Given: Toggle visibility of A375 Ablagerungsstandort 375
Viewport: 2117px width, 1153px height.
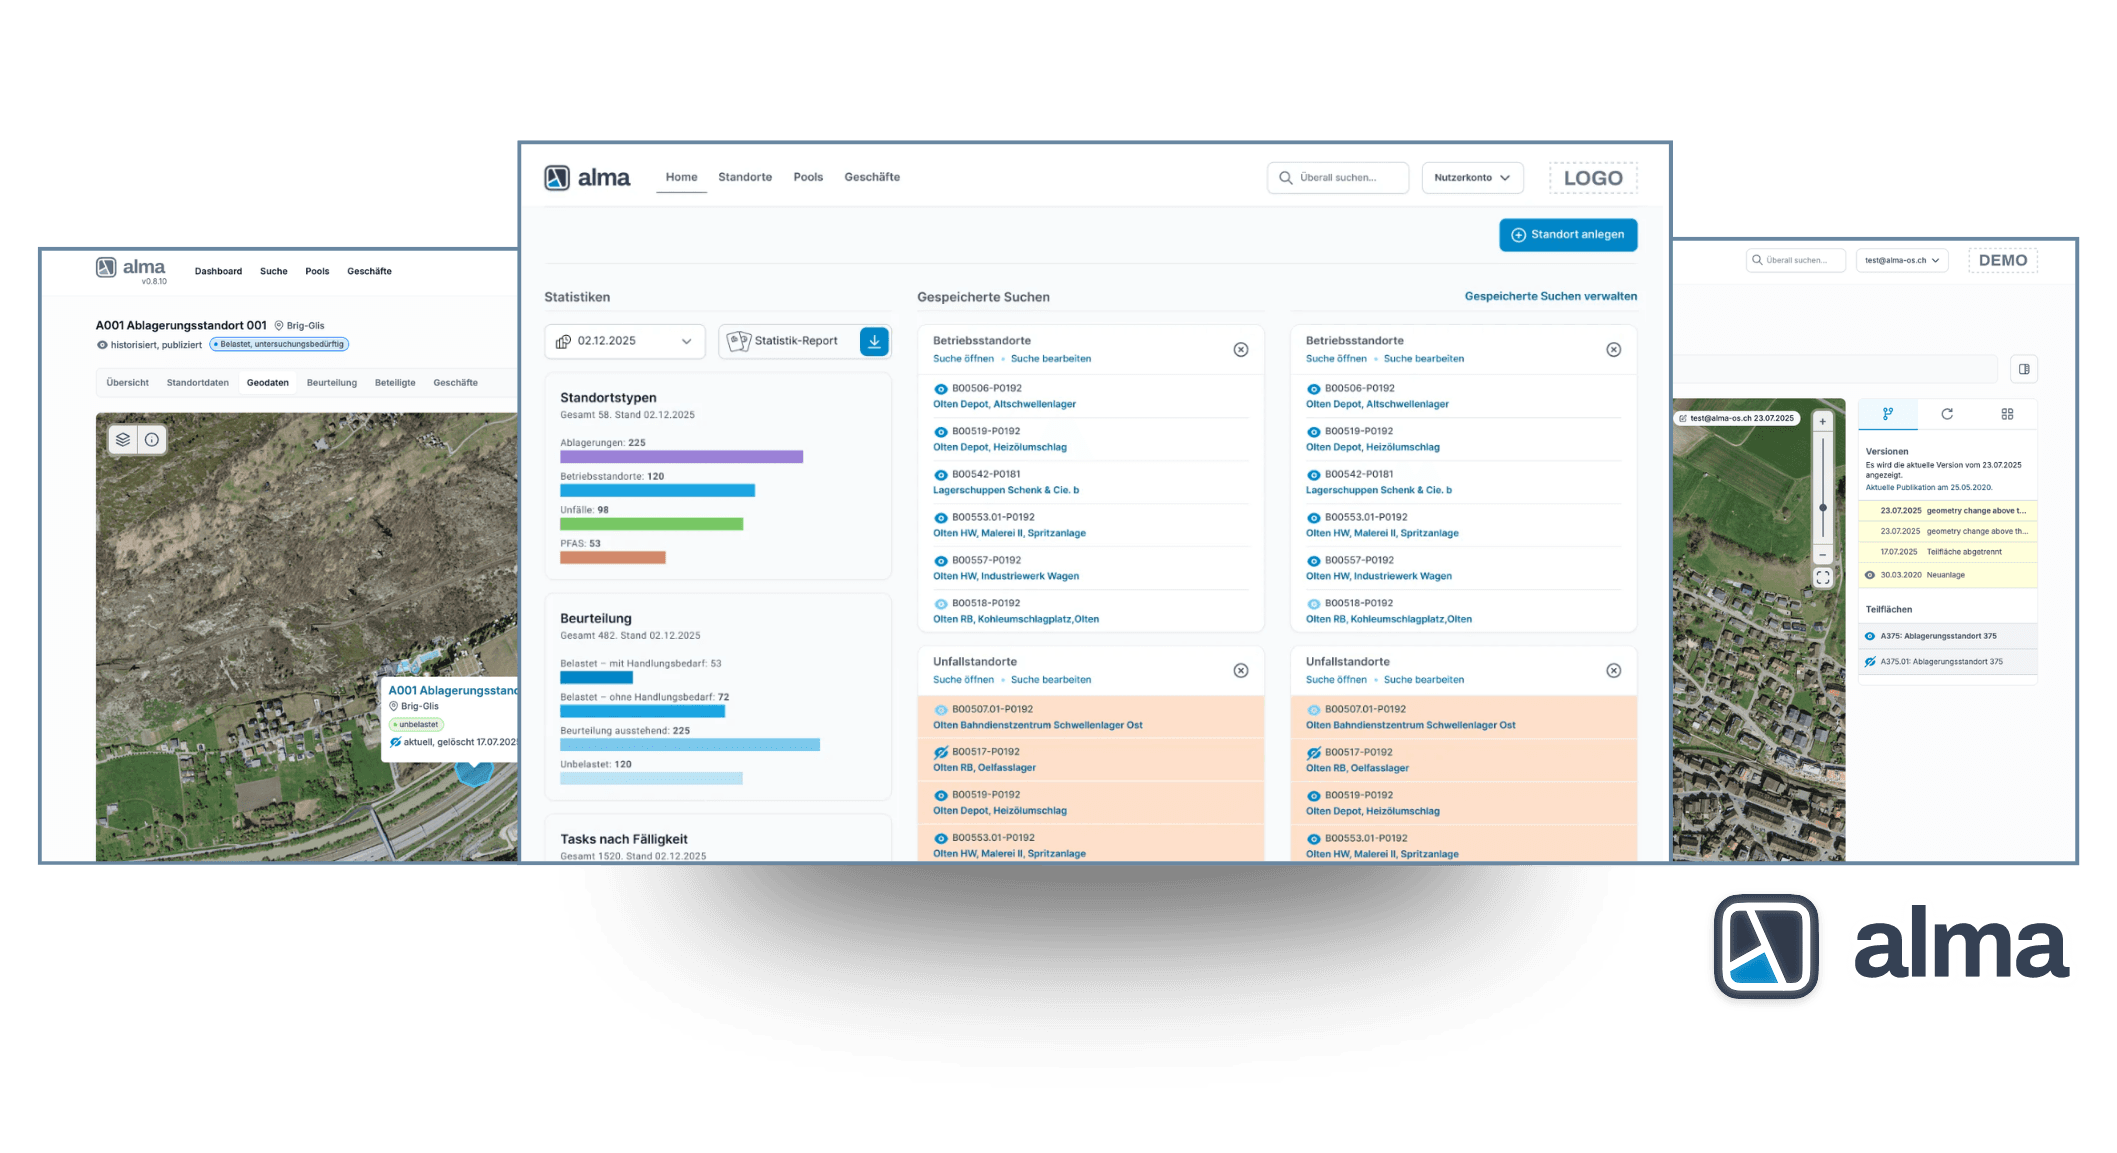Looking at the screenshot, I should tap(1870, 636).
